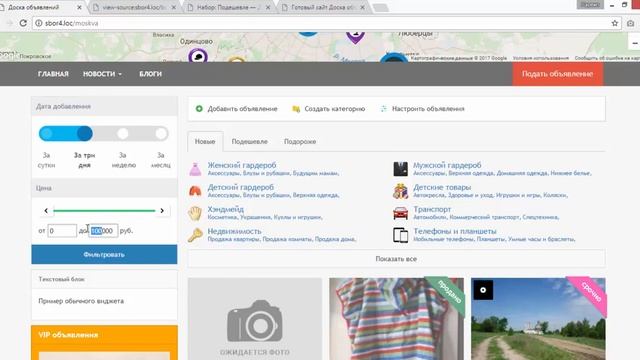Viewport: 640px width, 360px height.
Task: Open the Детский гардероб category link
Action: coord(241,187)
